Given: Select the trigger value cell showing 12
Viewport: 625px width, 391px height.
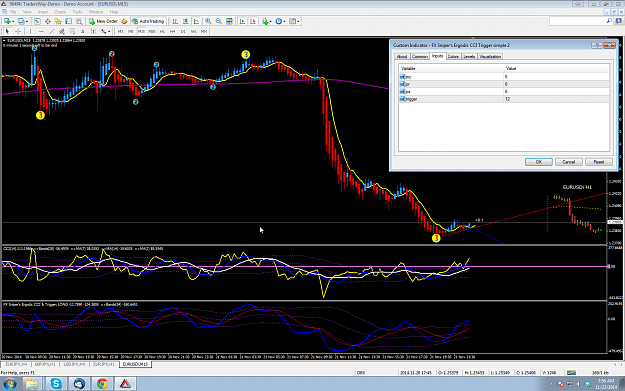Looking at the screenshot, I should [556, 99].
